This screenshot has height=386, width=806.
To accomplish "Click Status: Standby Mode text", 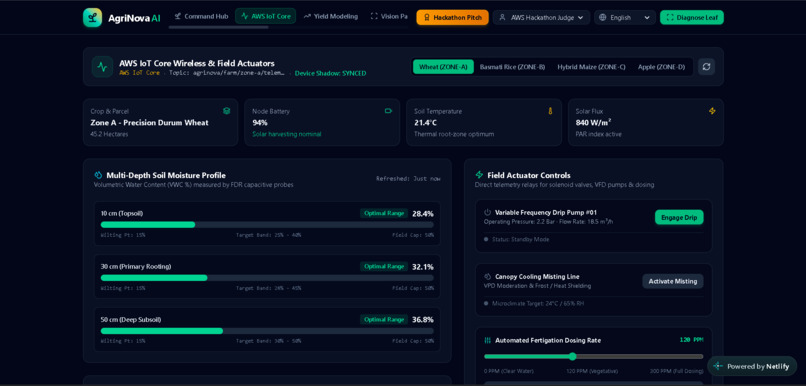I will tap(520, 240).
